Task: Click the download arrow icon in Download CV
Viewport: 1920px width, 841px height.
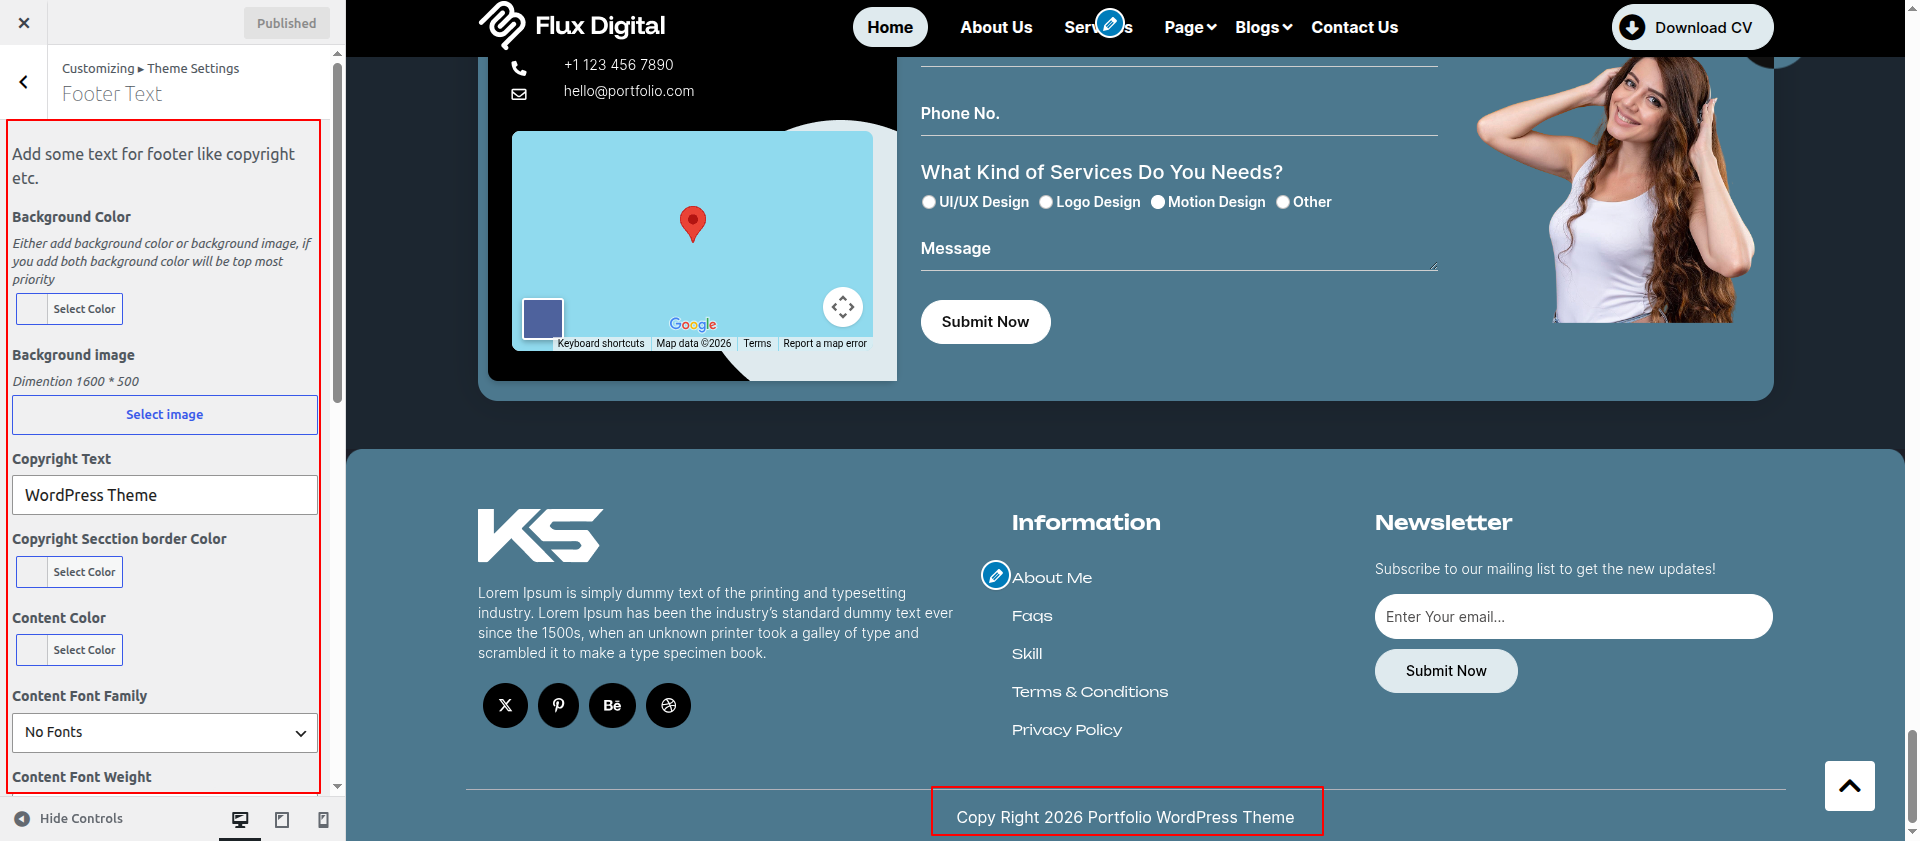Action: point(1632,27)
